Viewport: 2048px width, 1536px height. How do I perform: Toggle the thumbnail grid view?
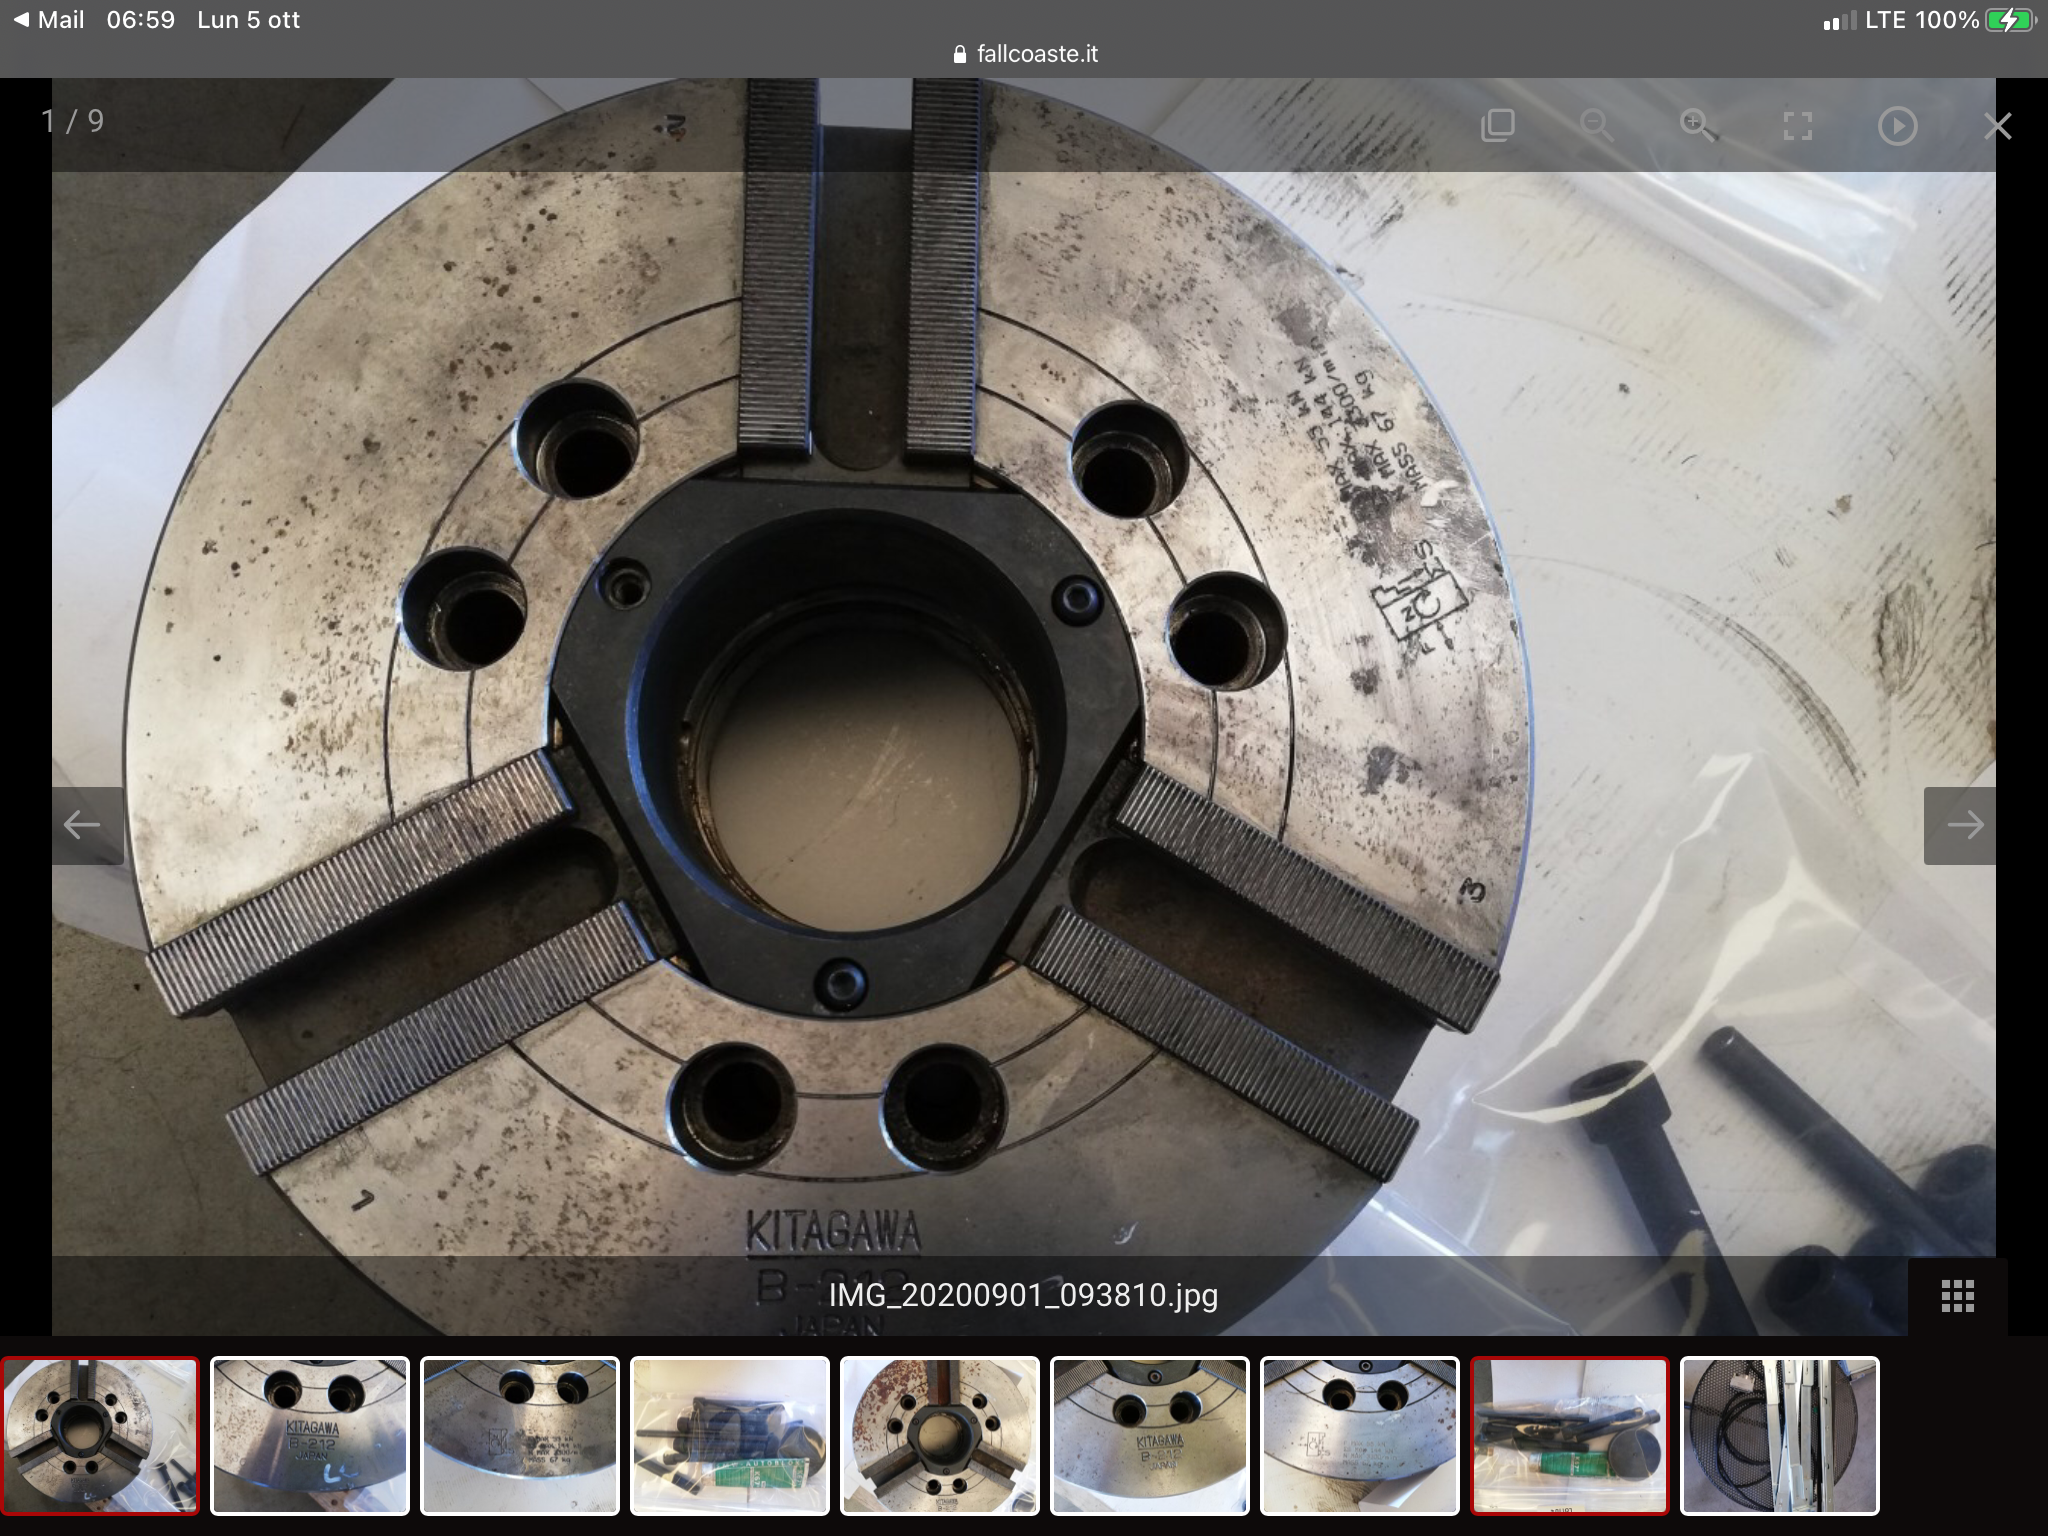pyautogui.click(x=1957, y=1296)
